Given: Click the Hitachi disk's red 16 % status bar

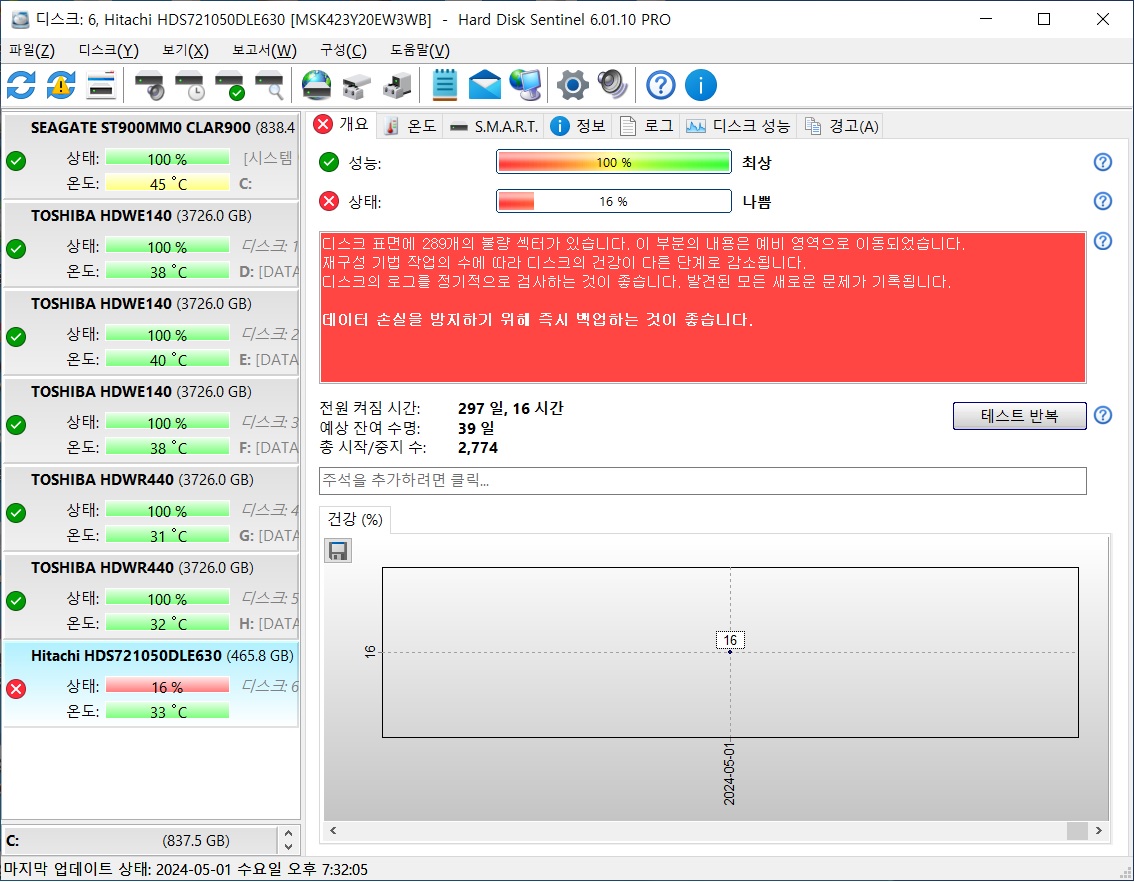Looking at the screenshot, I should coord(167,686).
